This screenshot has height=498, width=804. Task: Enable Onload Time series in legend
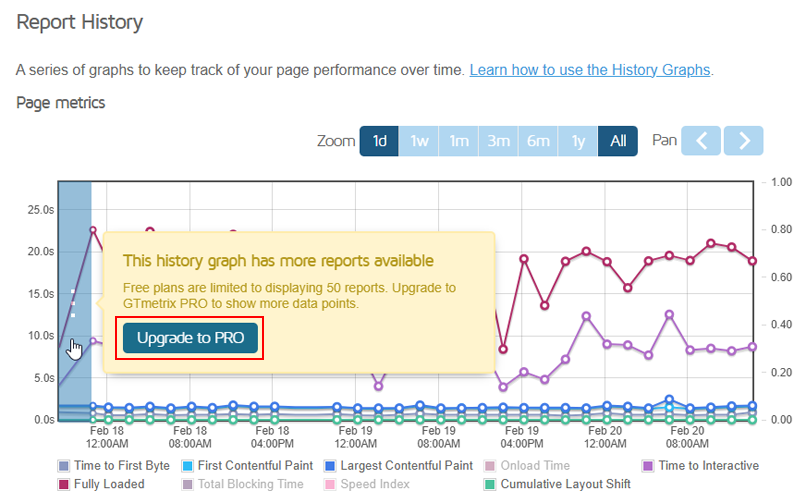tap(527, 466)
